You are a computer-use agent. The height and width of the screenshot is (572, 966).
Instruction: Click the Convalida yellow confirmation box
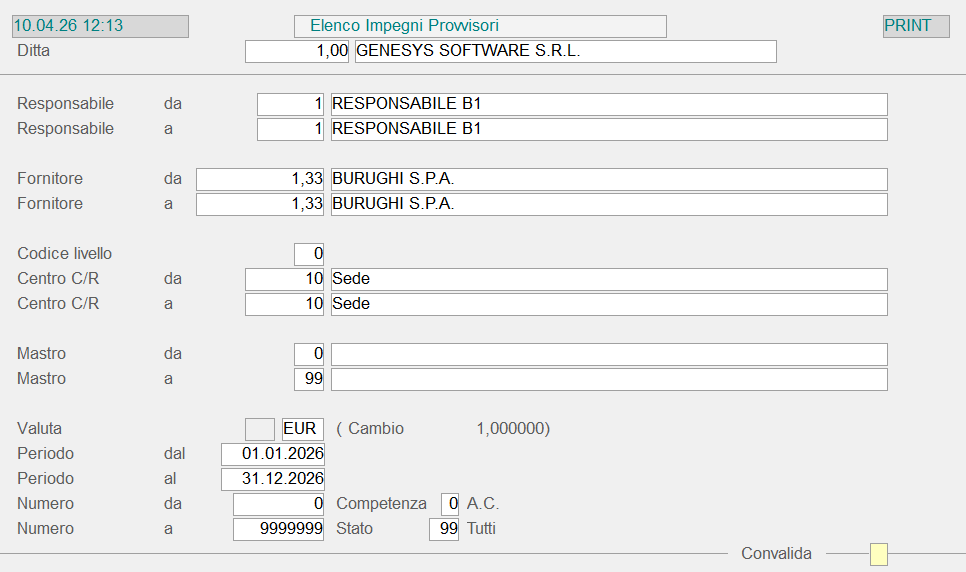point(878,554)
